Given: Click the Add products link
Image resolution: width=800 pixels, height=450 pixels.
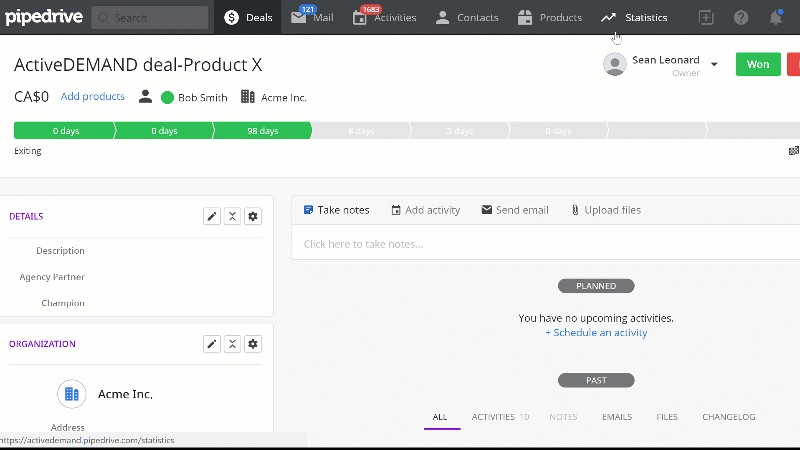Looking at the screenshot, I should click(x=92, y=96).
